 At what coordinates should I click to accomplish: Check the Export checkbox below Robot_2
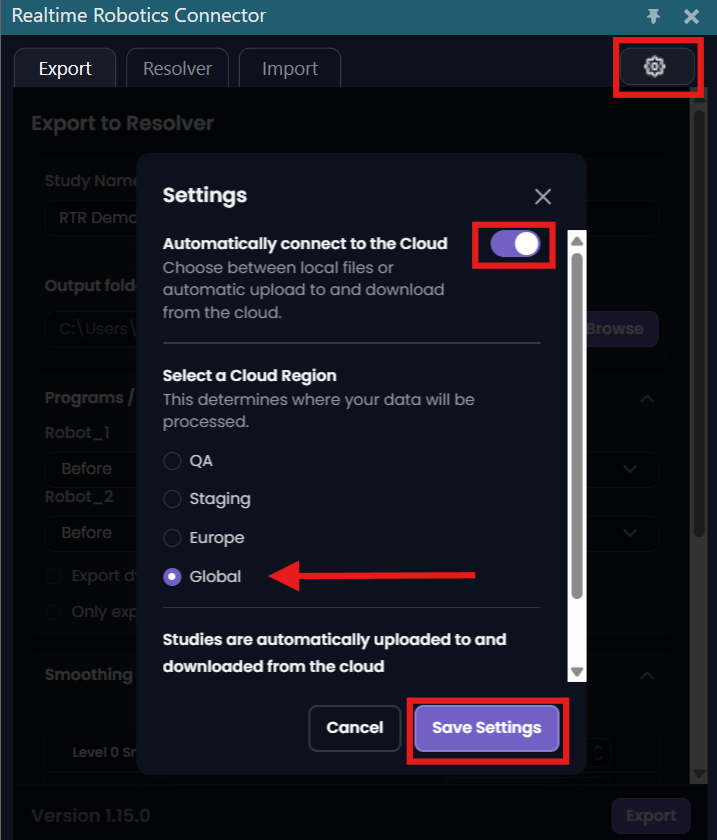[54, 576]
